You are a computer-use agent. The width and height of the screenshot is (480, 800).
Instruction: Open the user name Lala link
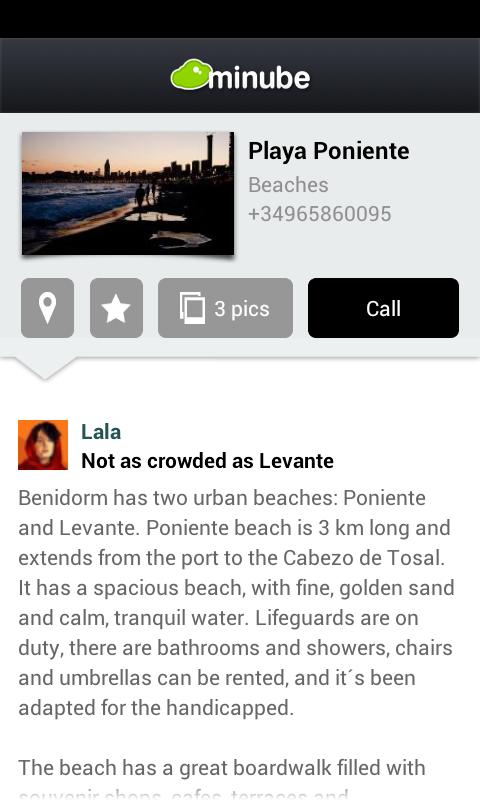tap(101, 432)
